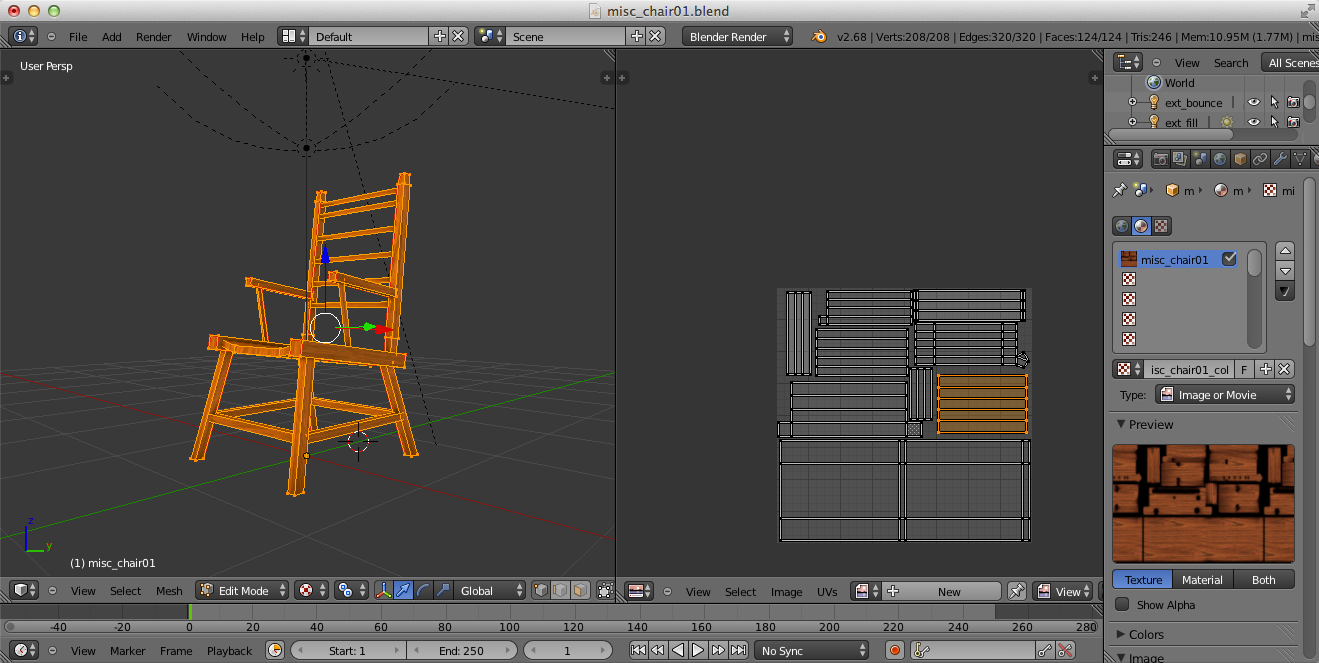
Task: Toggle timeline preview range clock
Action: [x=275, y=650]
